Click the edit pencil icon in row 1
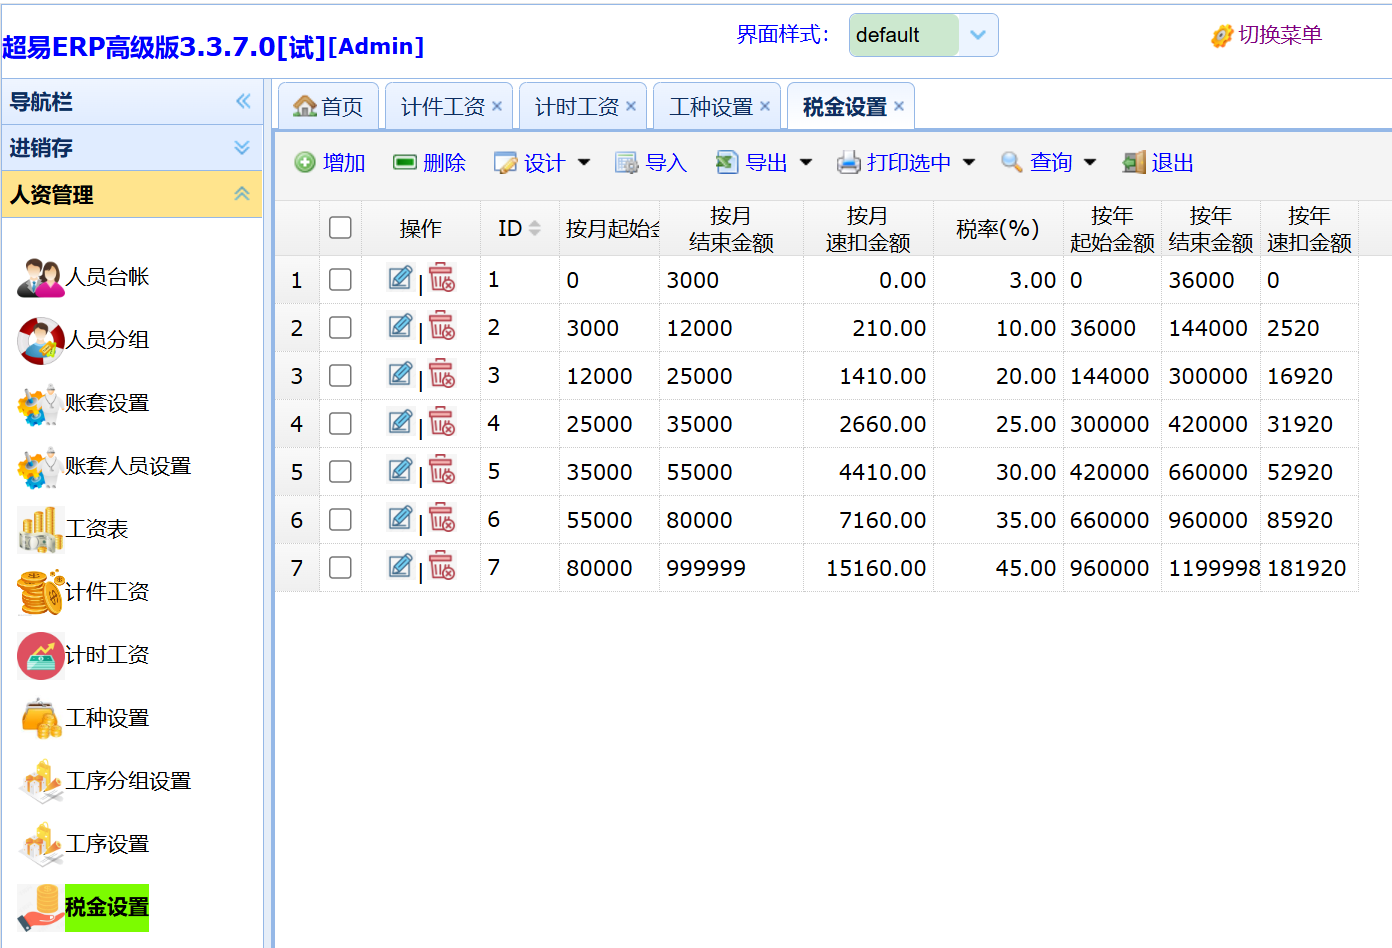Viewport: 1392px width, 948px height. pos(400,278)
